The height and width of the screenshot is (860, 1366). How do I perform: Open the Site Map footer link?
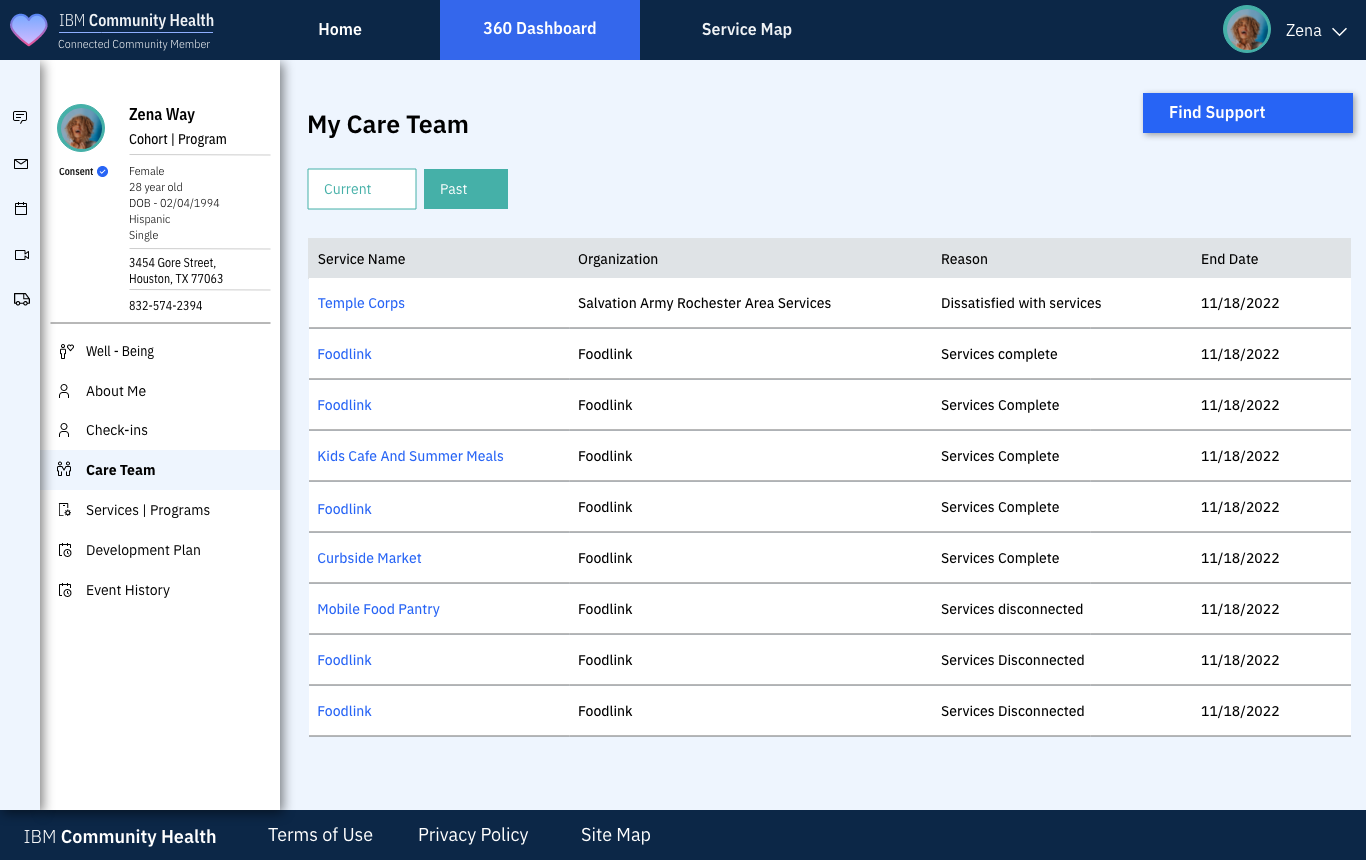[x=616, y=835]
